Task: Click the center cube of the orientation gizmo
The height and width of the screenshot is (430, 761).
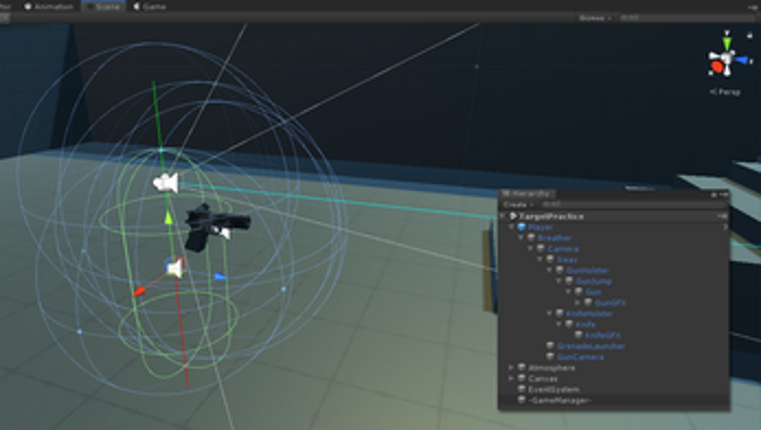Action: click(x=727, y=60)
